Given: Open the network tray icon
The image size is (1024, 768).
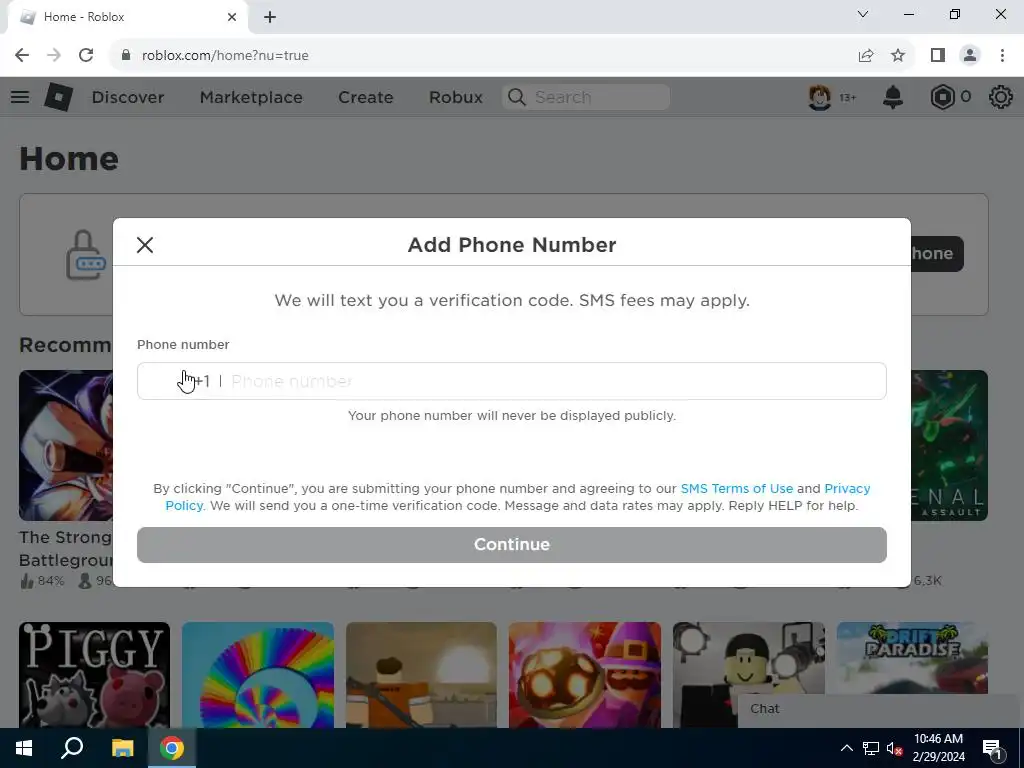Looking at the screenshot, I should 871,748.
